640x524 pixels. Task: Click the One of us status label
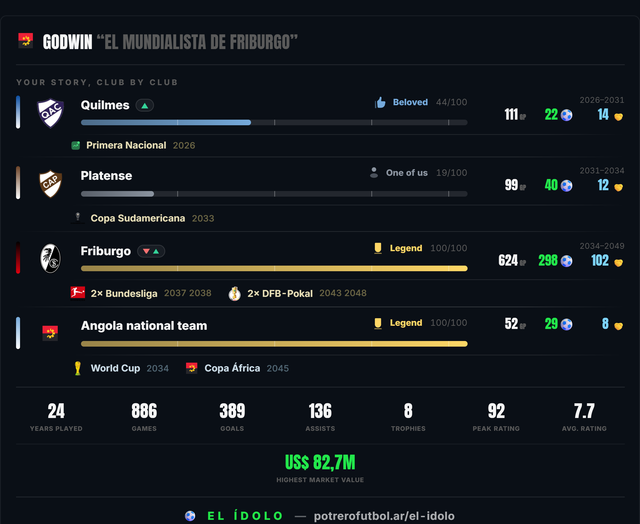(407, 173)
